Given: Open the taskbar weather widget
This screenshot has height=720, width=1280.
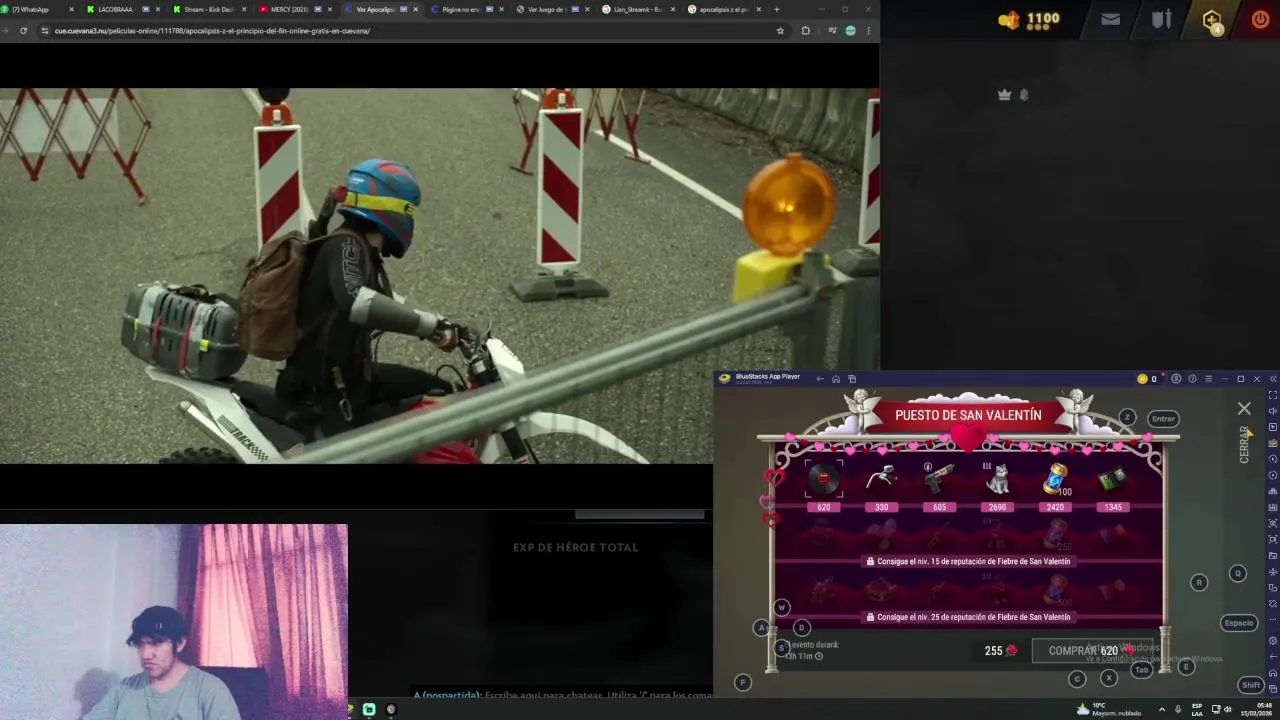Looking at the screenshot, I should coord(1109,709).
